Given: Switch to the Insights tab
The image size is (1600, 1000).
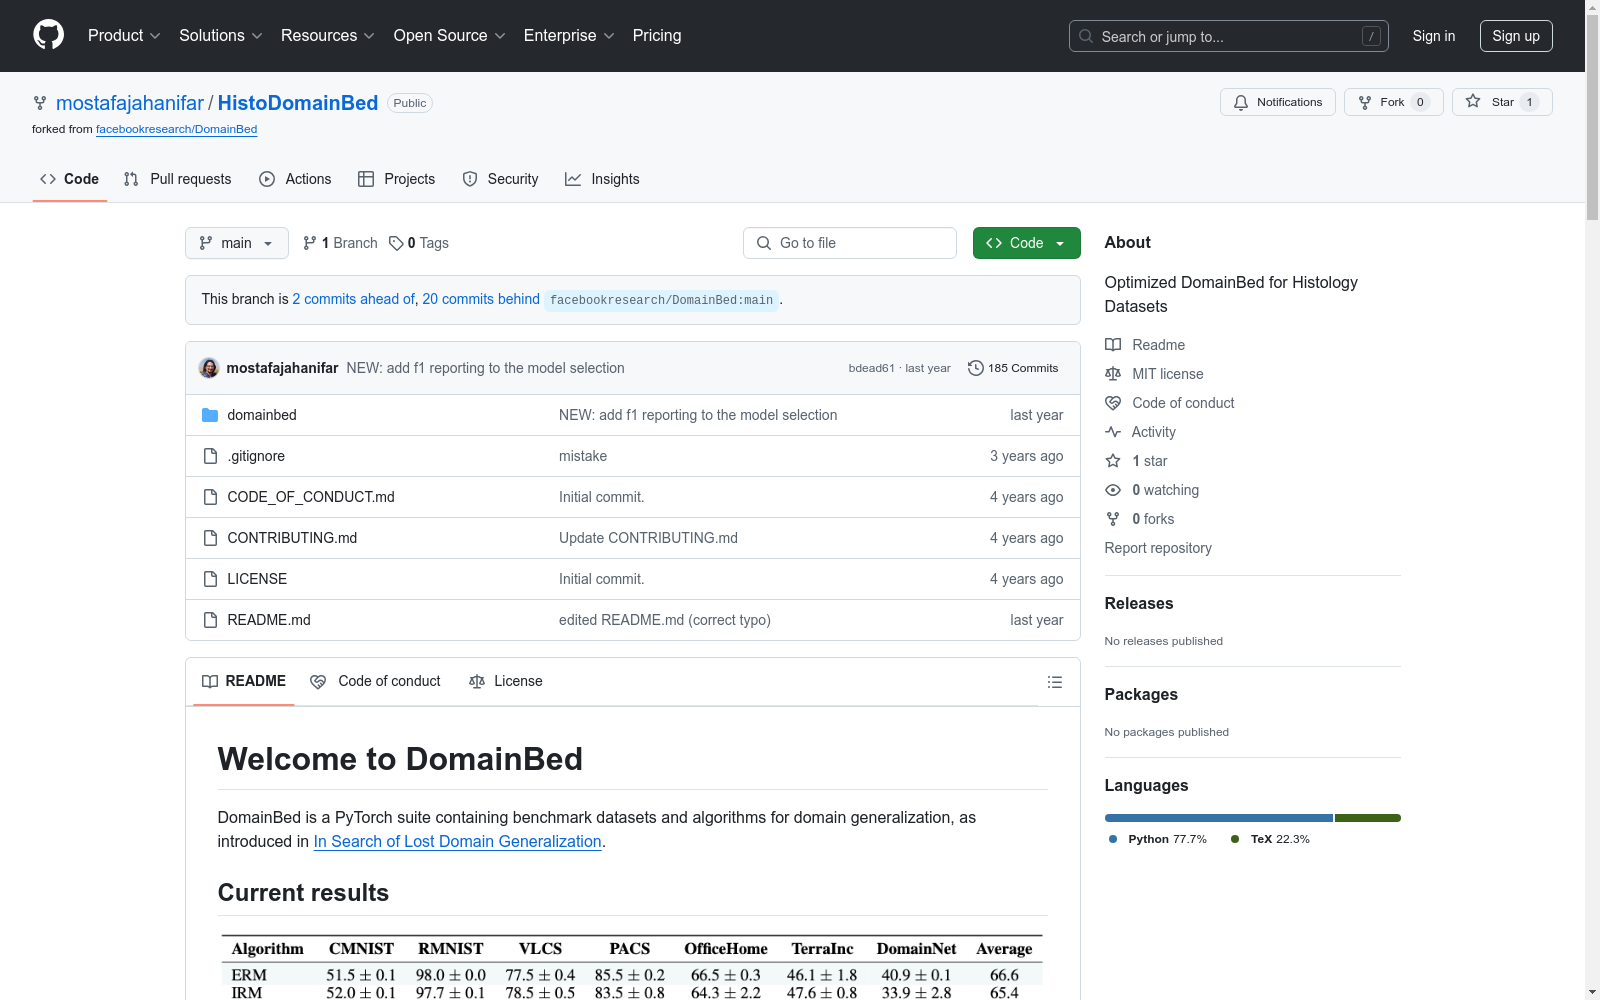Looking at the screenshot, I should [603, 179].
